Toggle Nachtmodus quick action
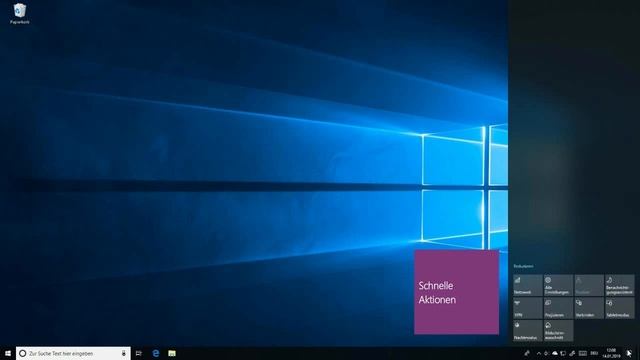Screen dimensions: 640x360 click(528, 331)
